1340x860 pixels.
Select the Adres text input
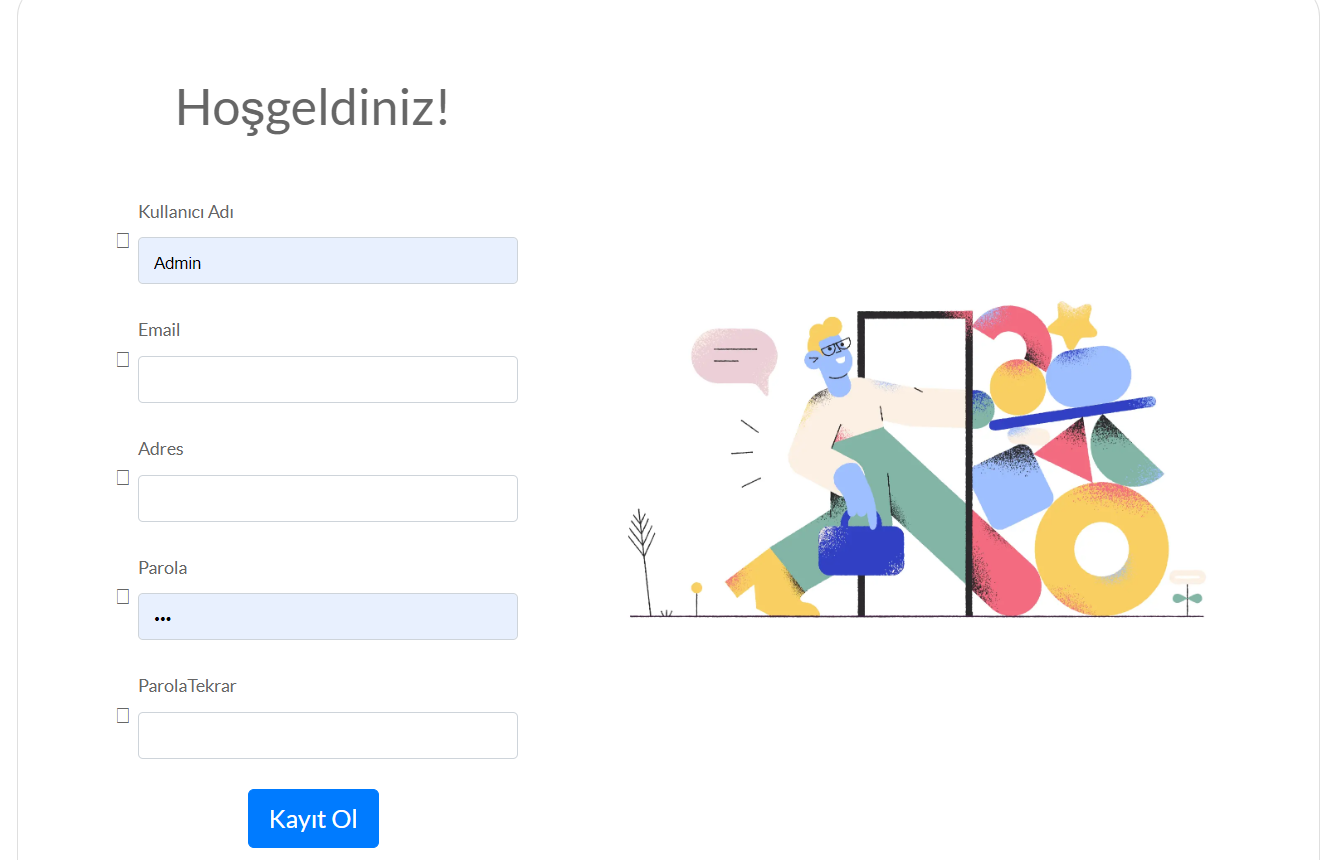coord(327,498)
